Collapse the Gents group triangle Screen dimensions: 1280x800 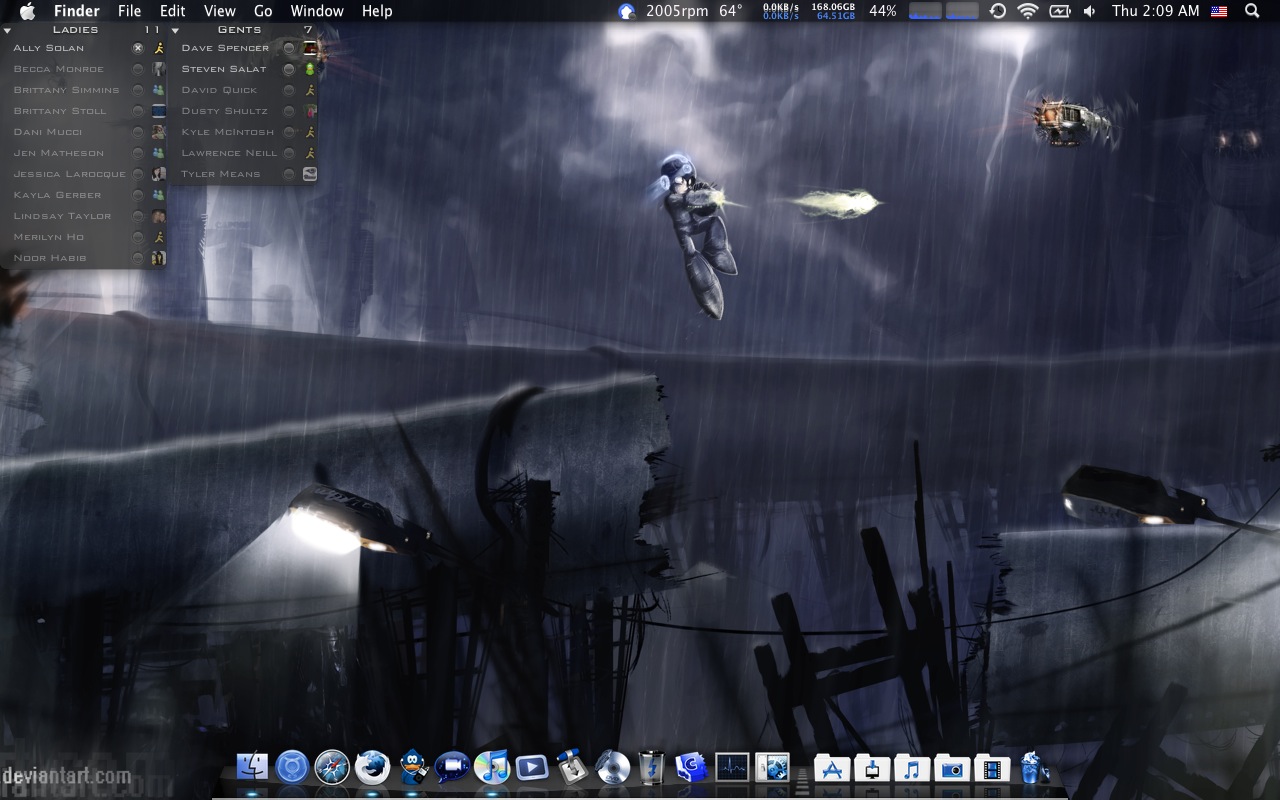(x=175, y=30)
